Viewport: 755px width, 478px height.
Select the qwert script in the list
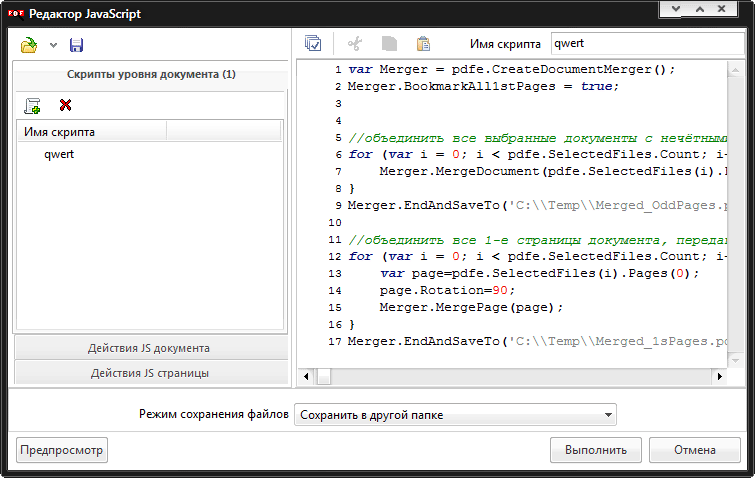coord(59,154)
